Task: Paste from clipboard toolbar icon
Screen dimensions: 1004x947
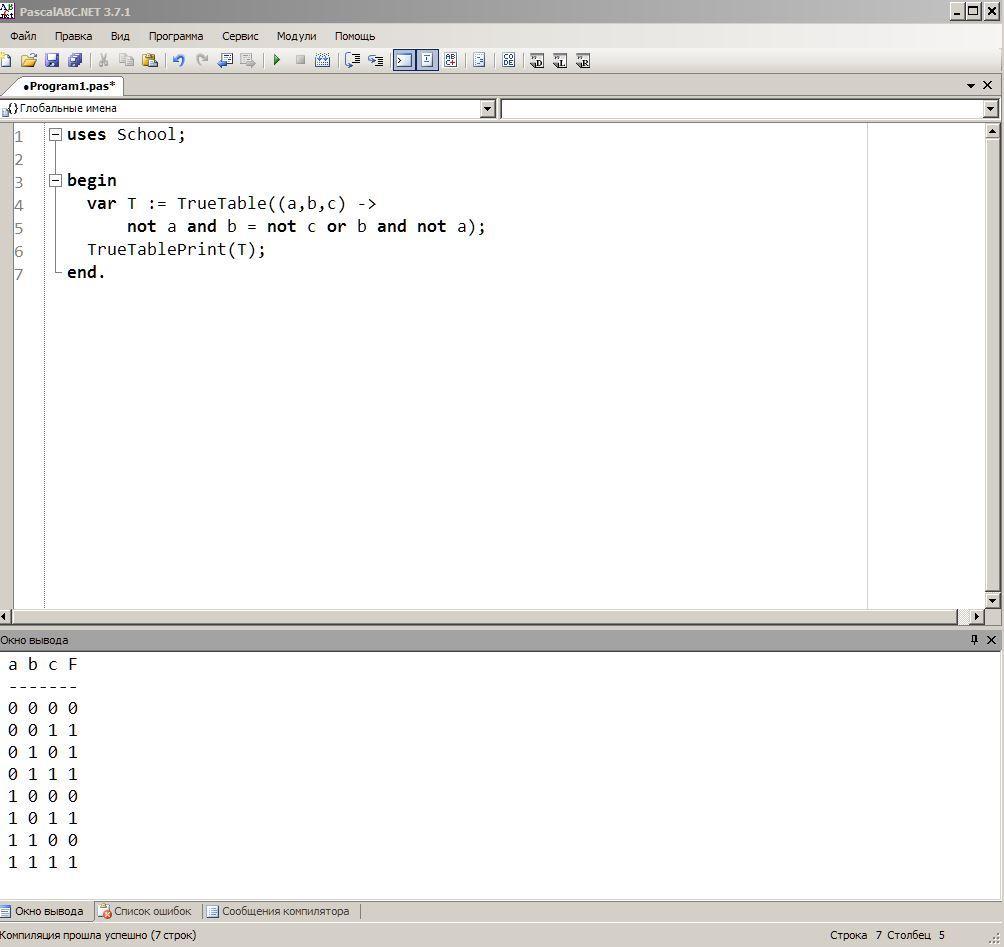Action: [x=150, y=61]
